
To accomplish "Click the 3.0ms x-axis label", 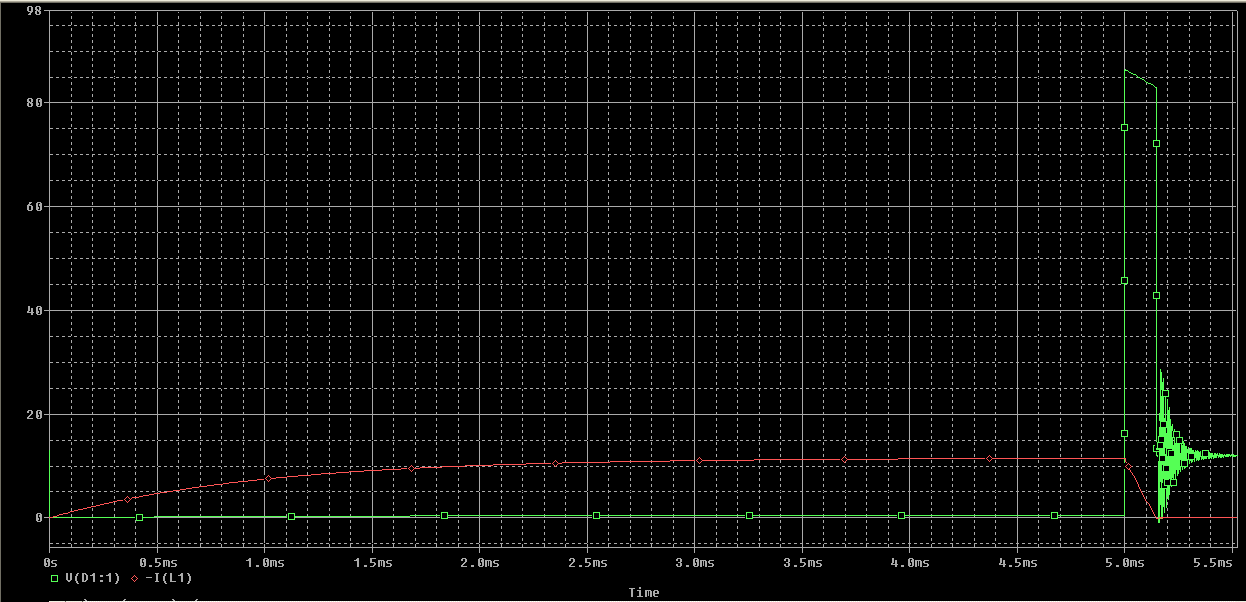I will click(695, 563).
